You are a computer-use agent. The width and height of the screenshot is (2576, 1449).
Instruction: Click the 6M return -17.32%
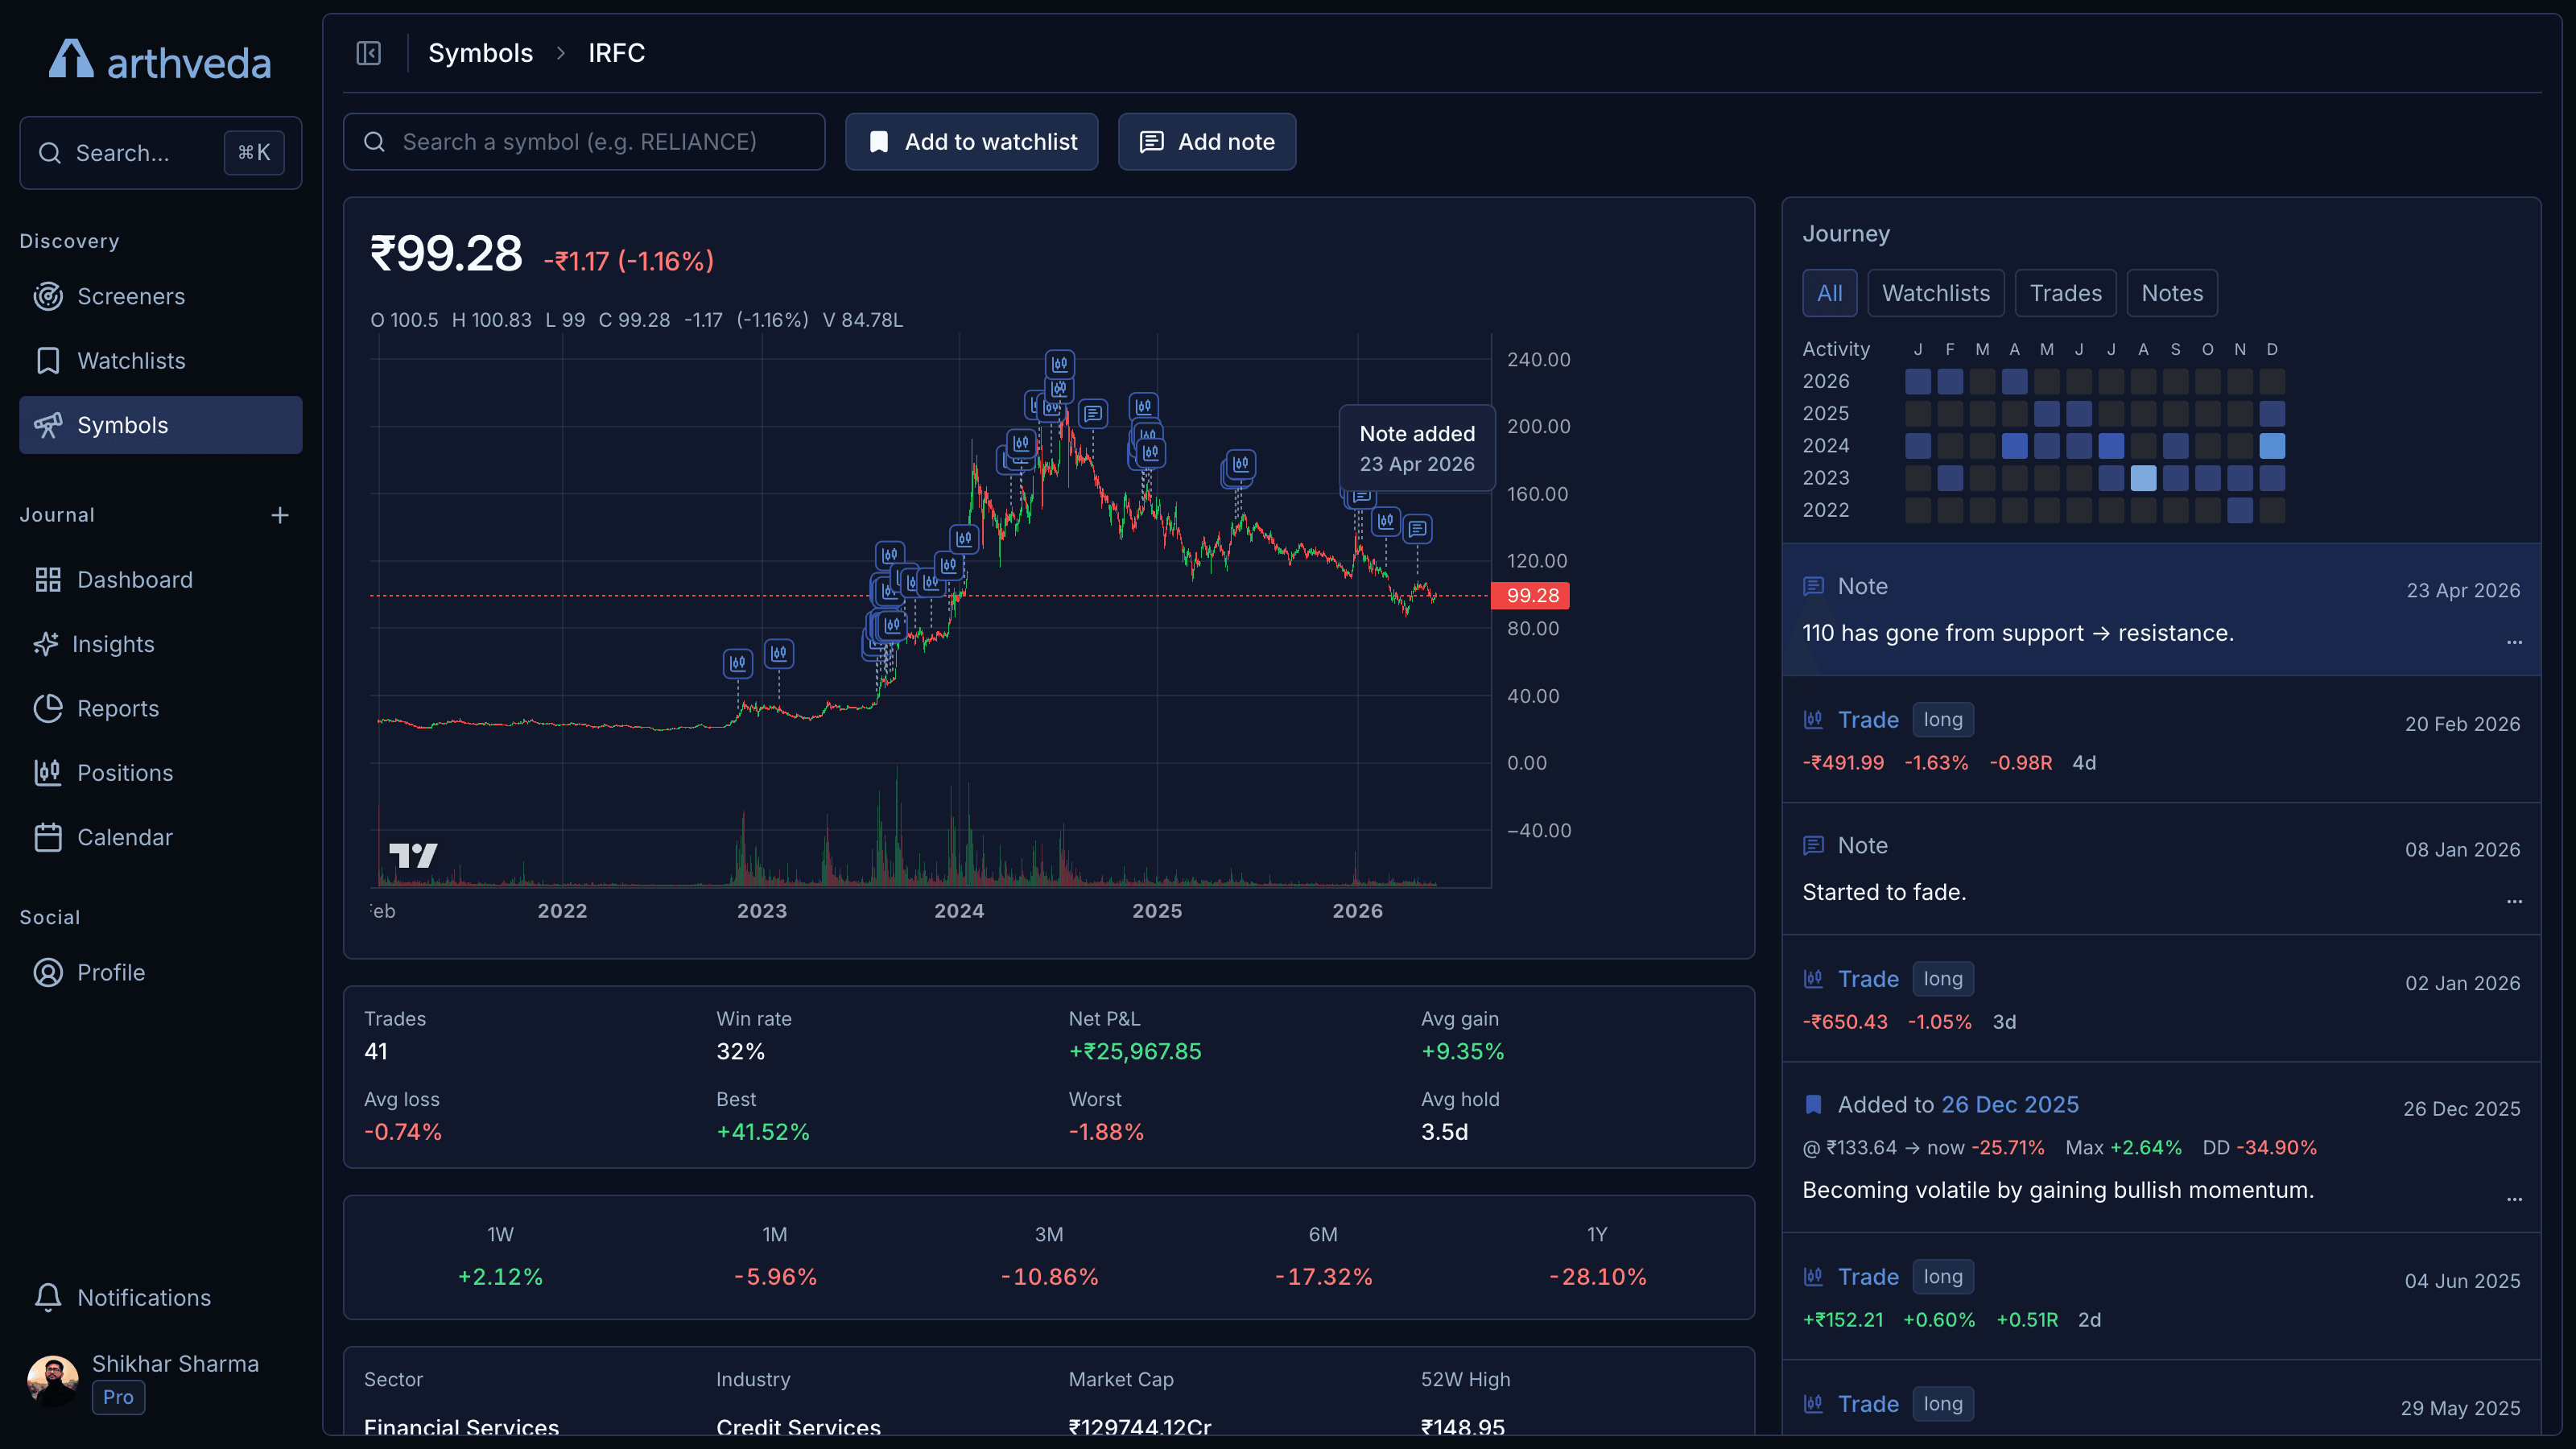coord(1323,1277)
